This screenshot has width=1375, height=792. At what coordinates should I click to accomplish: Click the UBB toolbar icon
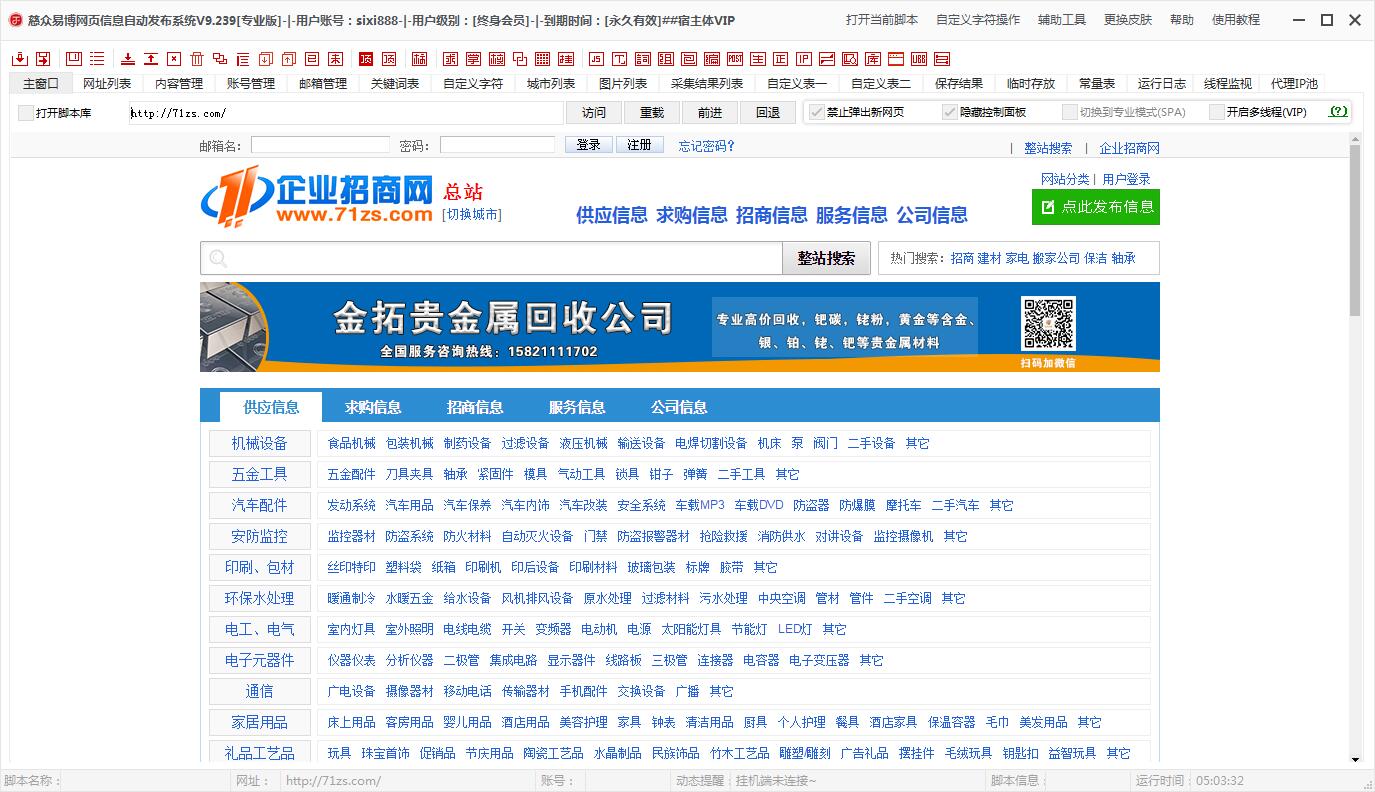tap(919, 59)
